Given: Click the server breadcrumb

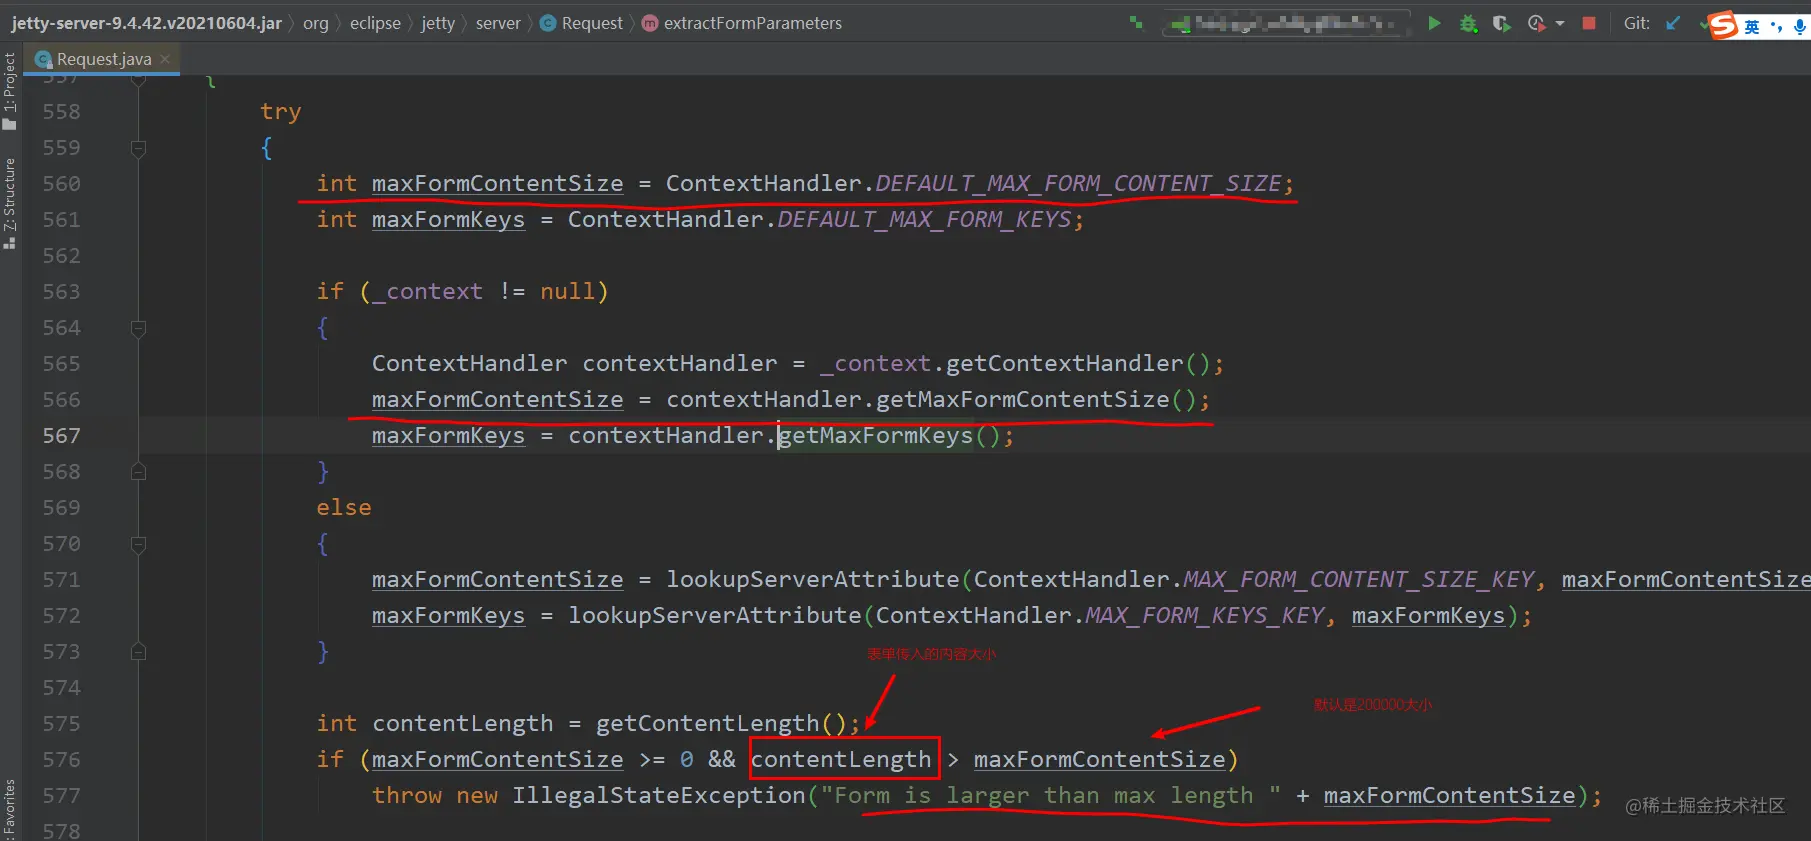Looking at the screenshot, I should coord(498,23).
